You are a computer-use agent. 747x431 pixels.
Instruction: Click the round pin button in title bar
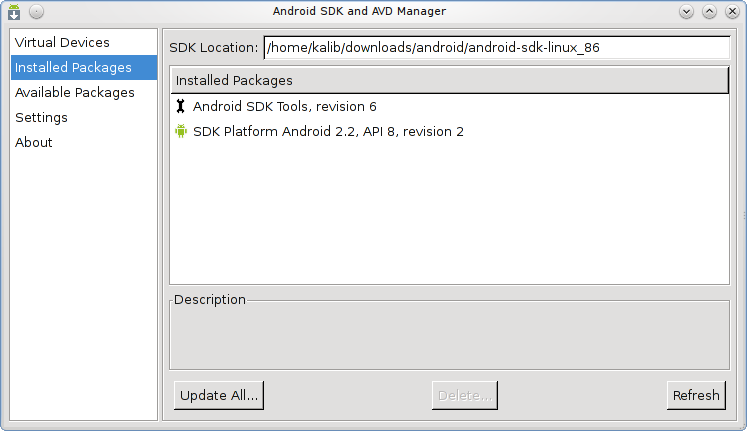pyautogui.click(x=35, y=11)
